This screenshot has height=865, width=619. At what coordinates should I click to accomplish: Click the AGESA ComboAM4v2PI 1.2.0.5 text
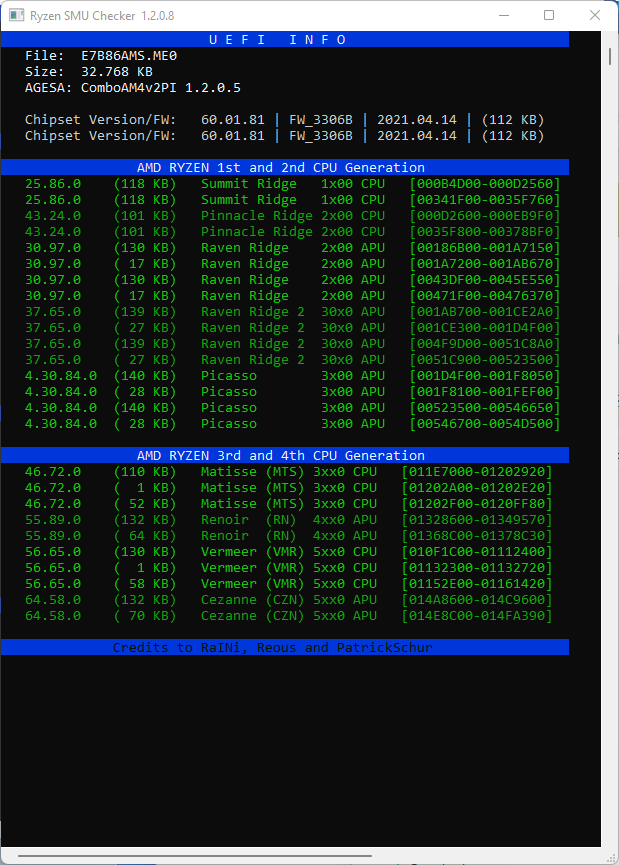[133, 88]
